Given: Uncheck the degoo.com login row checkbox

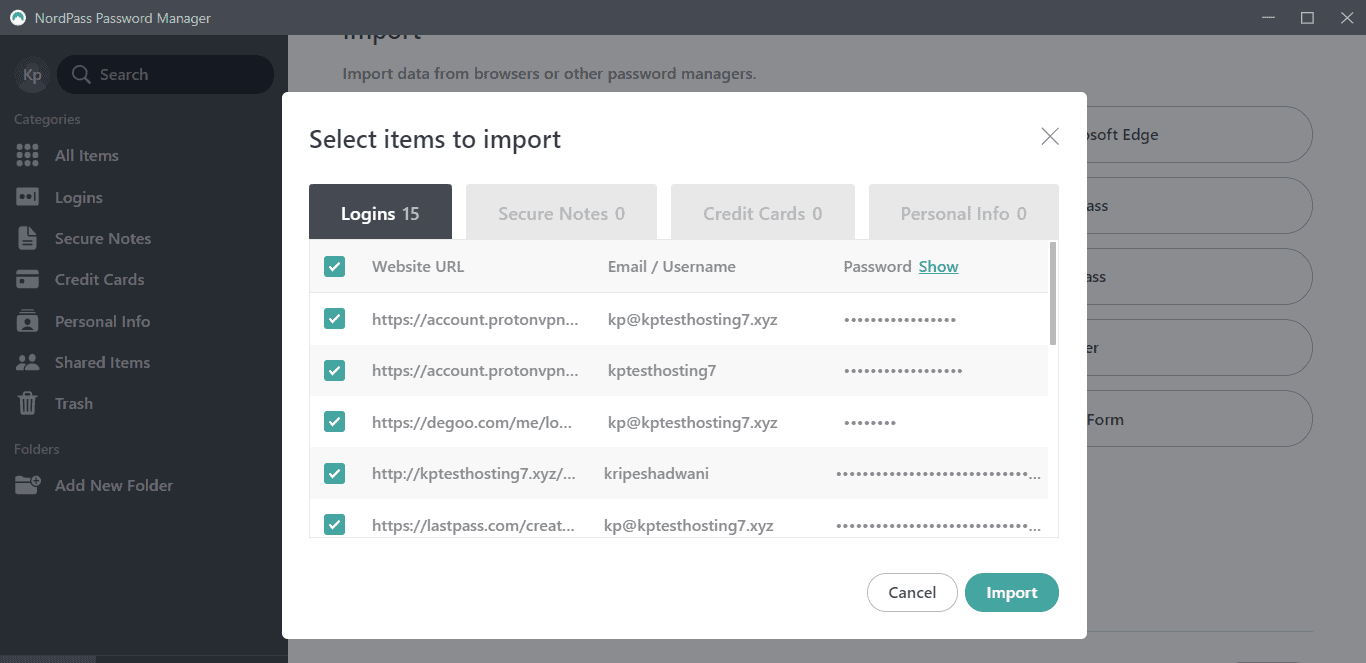Looking at the screenshot, I should click(334, 422).
